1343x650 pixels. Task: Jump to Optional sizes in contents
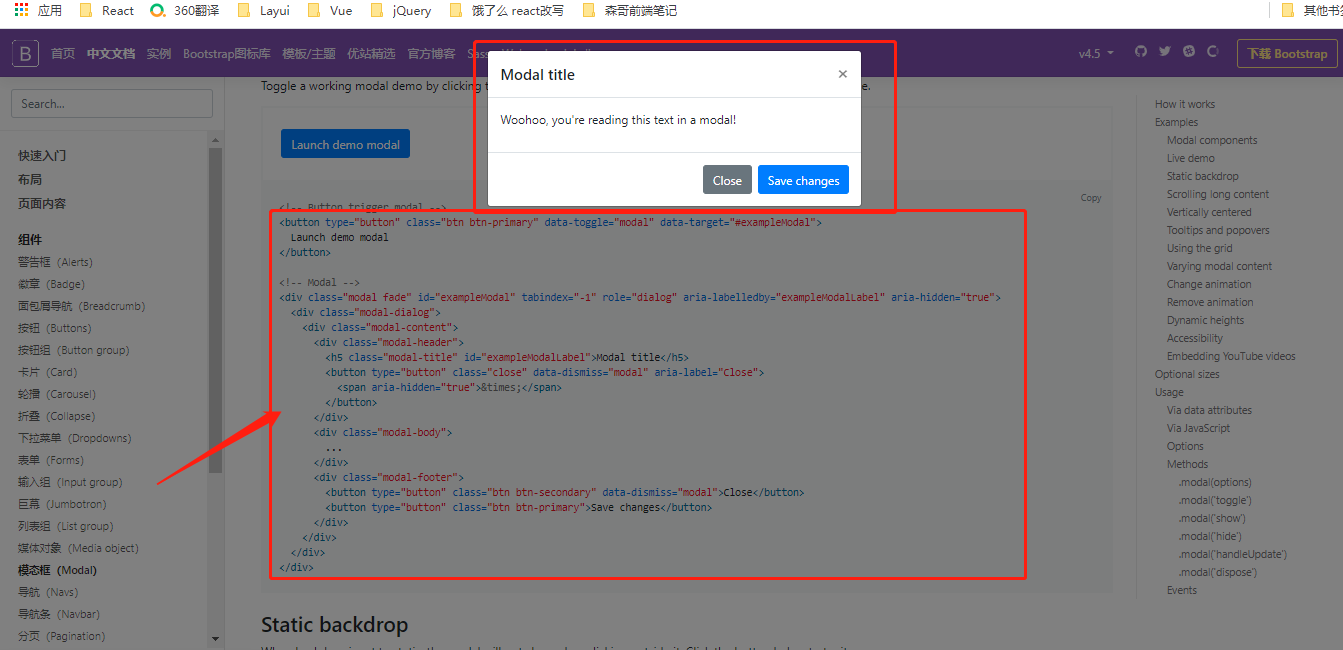click(x=1187, y=374)
